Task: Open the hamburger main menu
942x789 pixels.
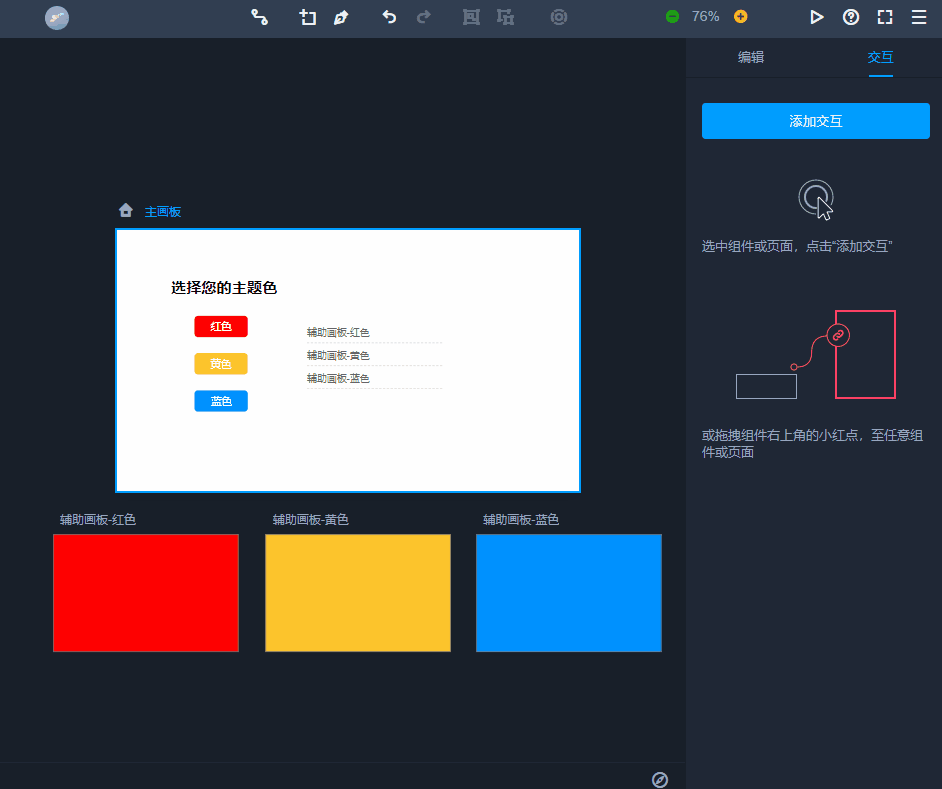Action: (x=918, y=17)
